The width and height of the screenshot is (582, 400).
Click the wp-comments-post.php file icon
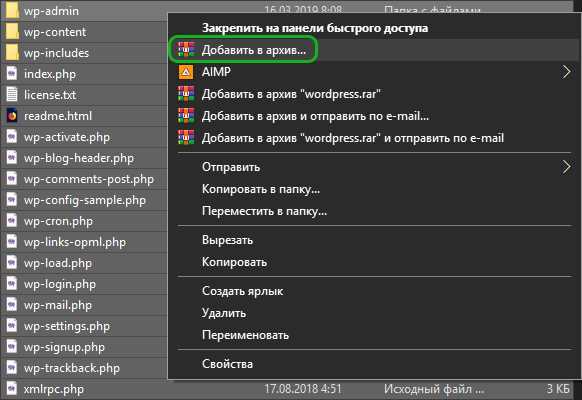point(12,179)
